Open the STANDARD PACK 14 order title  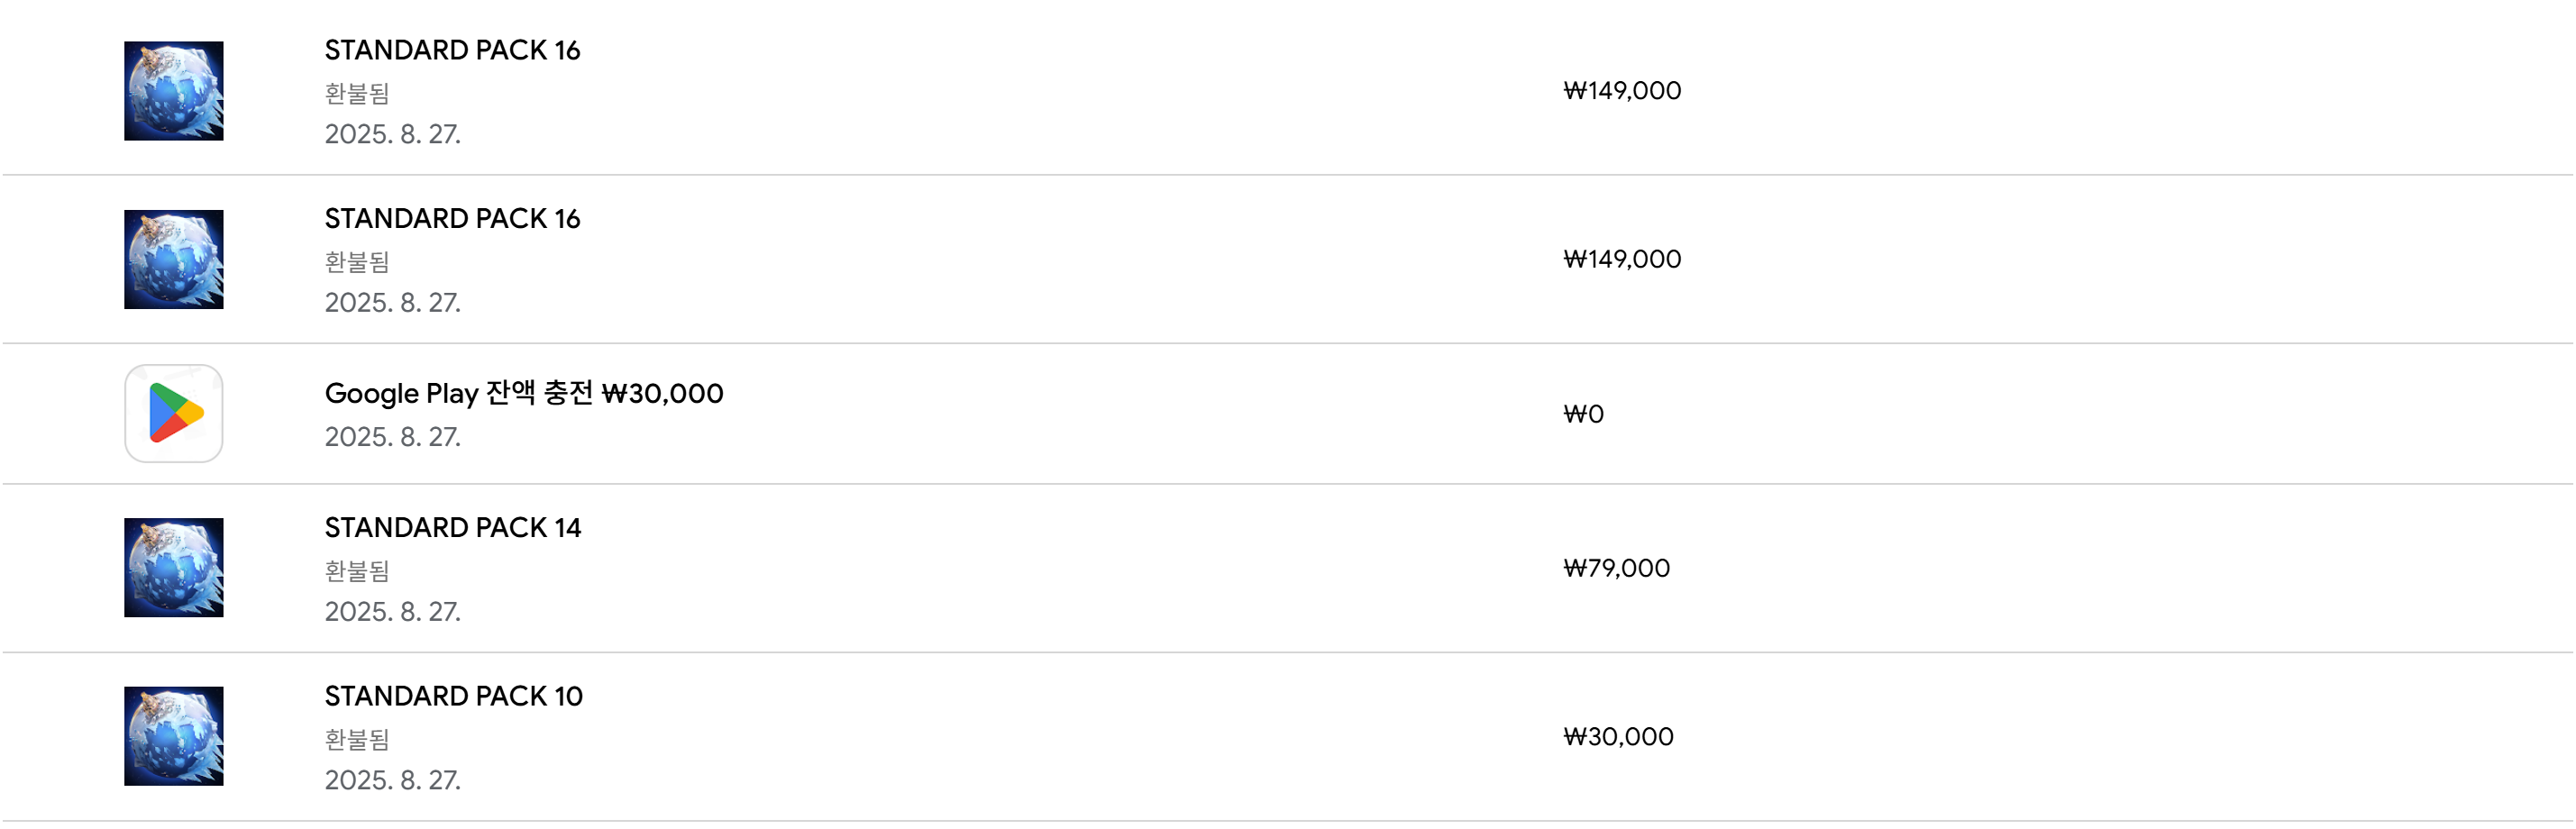coord(453,527)
